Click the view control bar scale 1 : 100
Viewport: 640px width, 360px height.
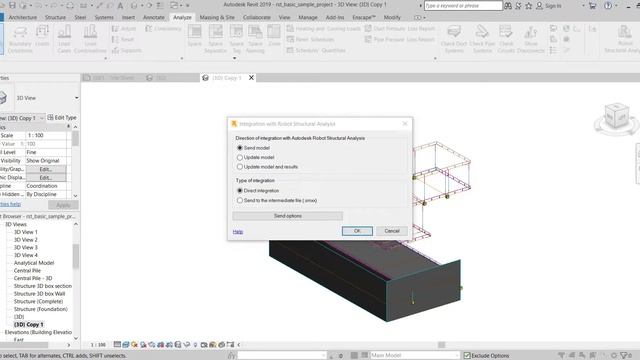pyautogui.click(x=98, y=345)
